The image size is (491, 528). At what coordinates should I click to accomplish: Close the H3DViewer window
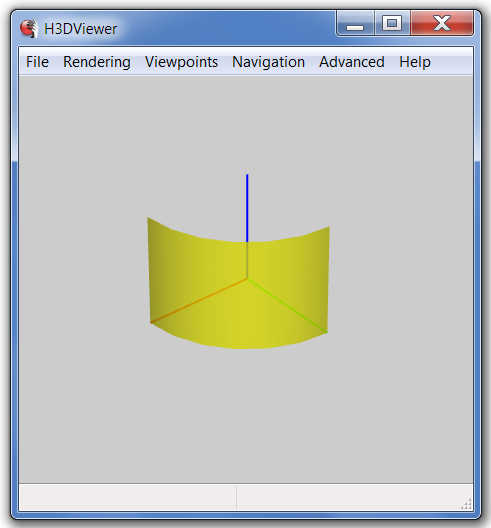tap(442, 23)
